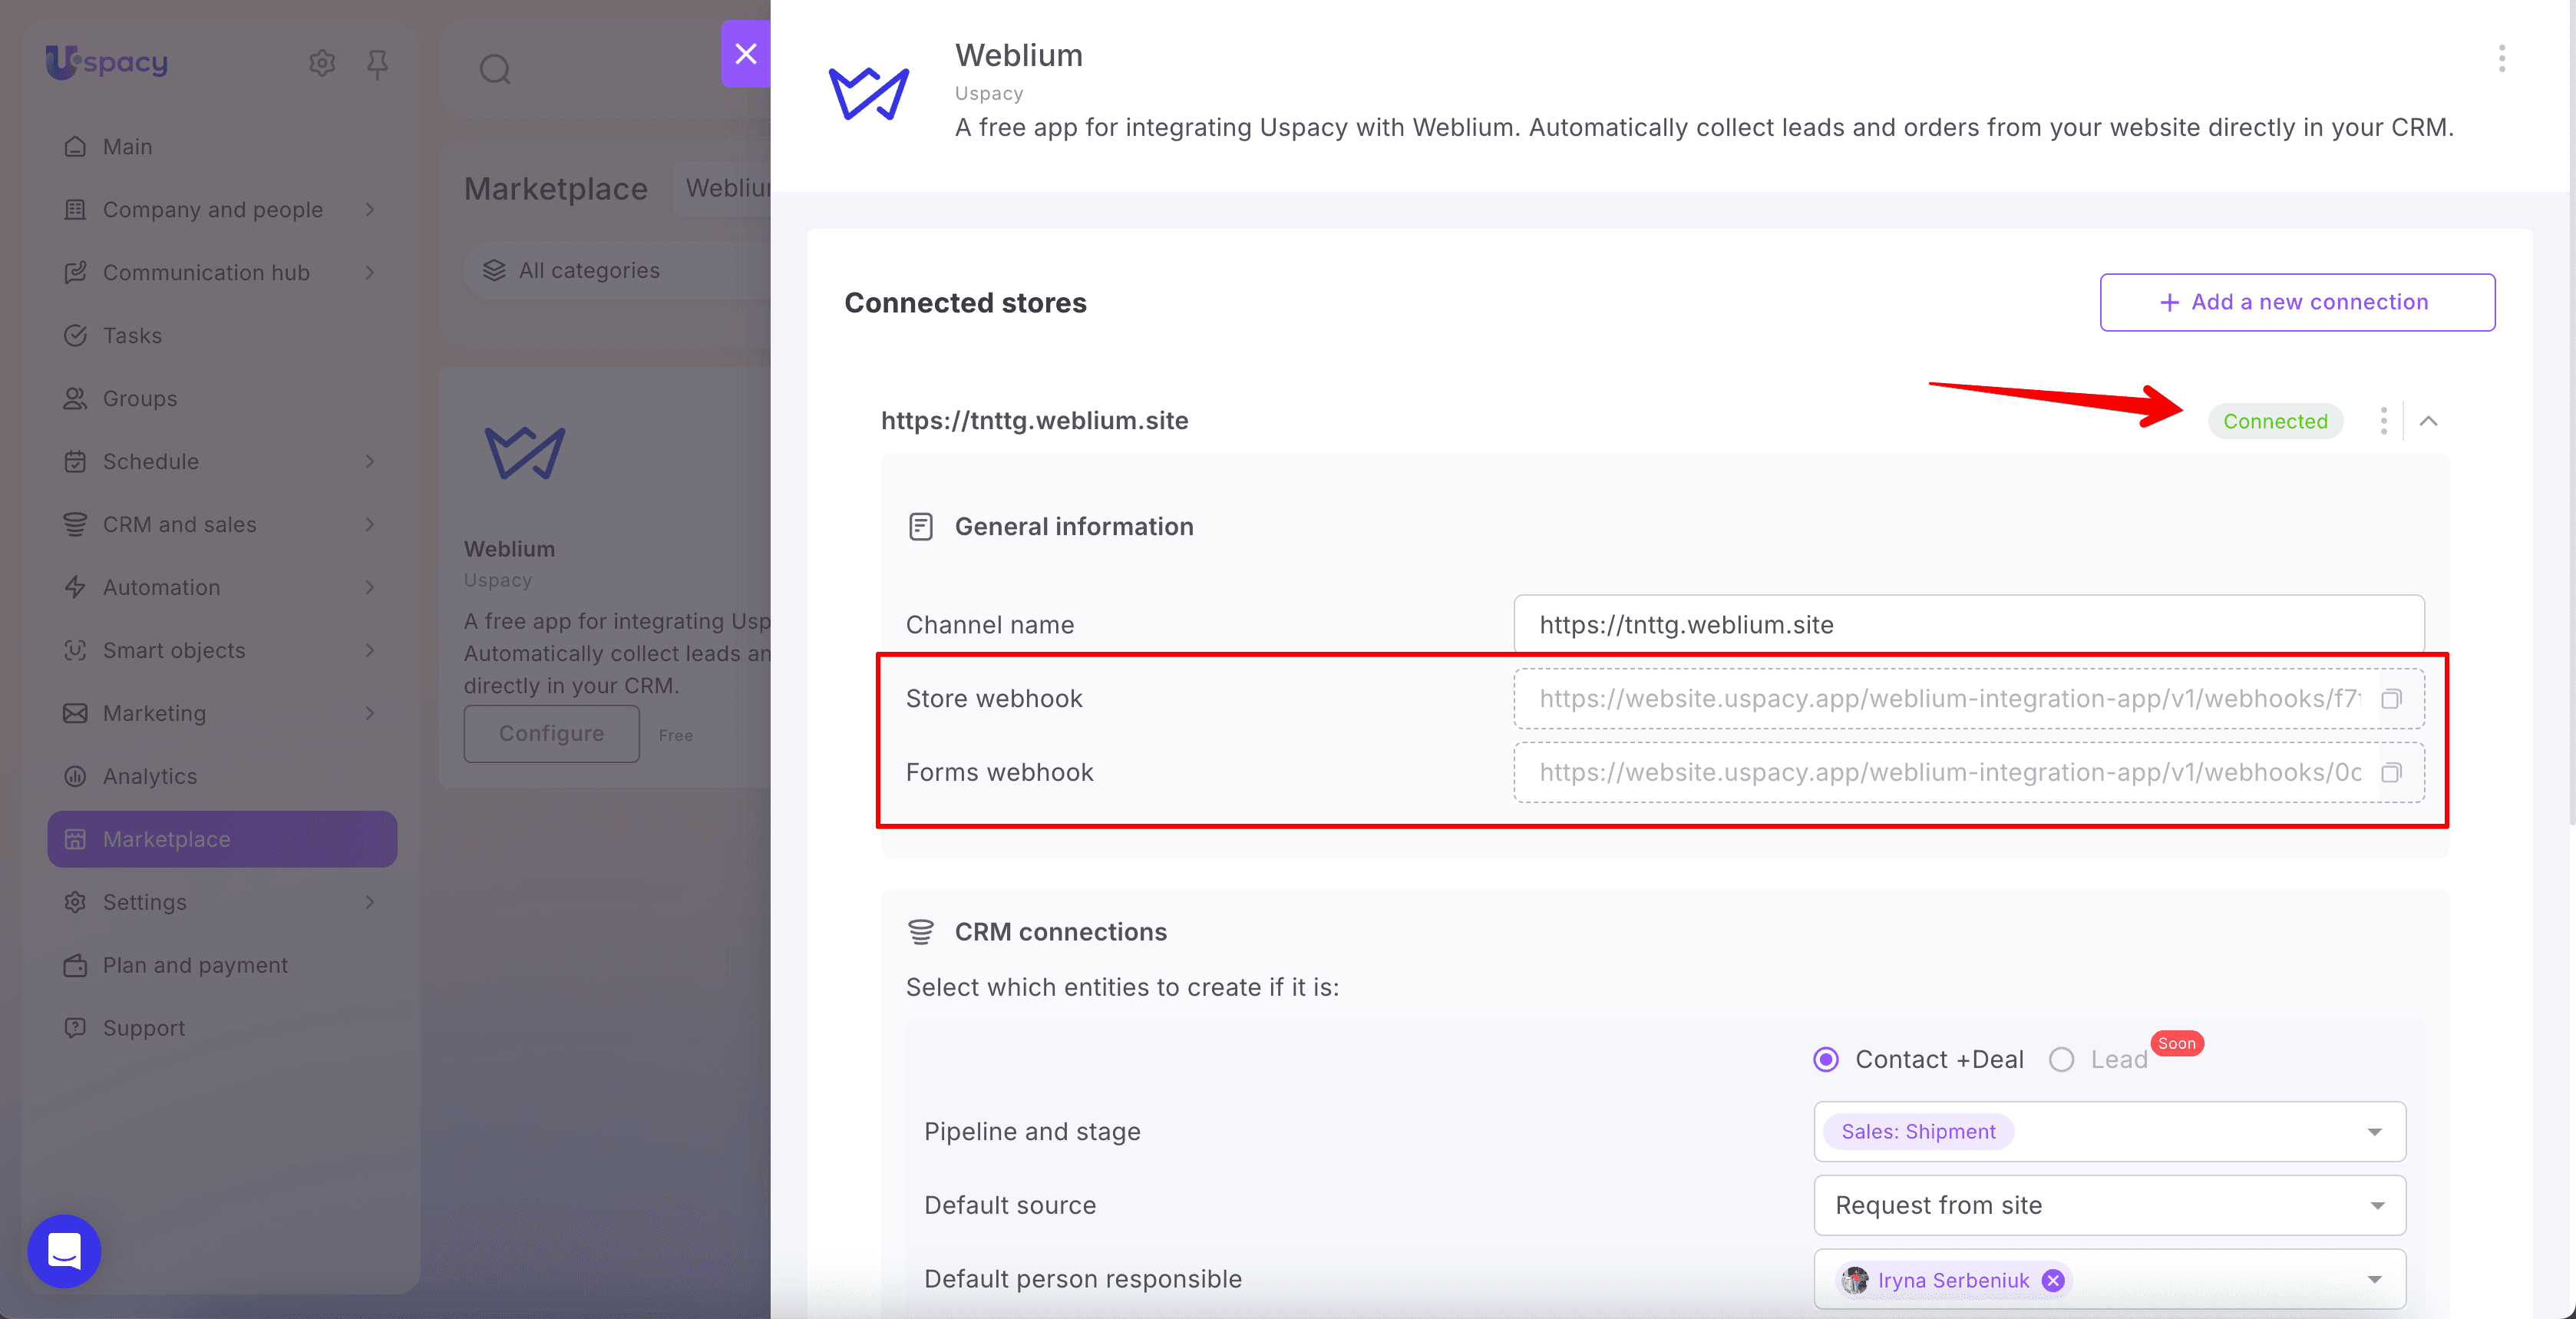Go to Main in sidebar
The width and height of the screenshot is (2576, 1319).
pos(222,147)
